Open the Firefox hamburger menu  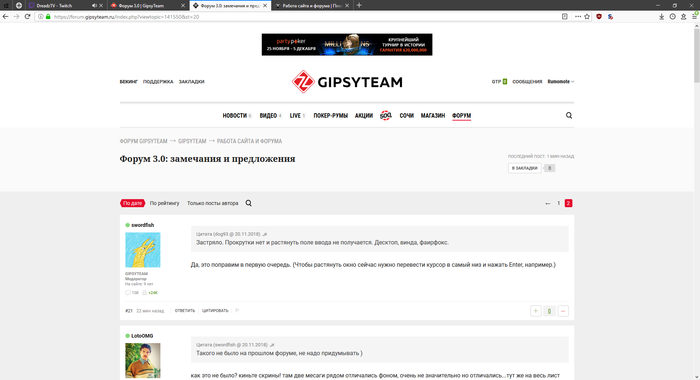click(695, 17)
